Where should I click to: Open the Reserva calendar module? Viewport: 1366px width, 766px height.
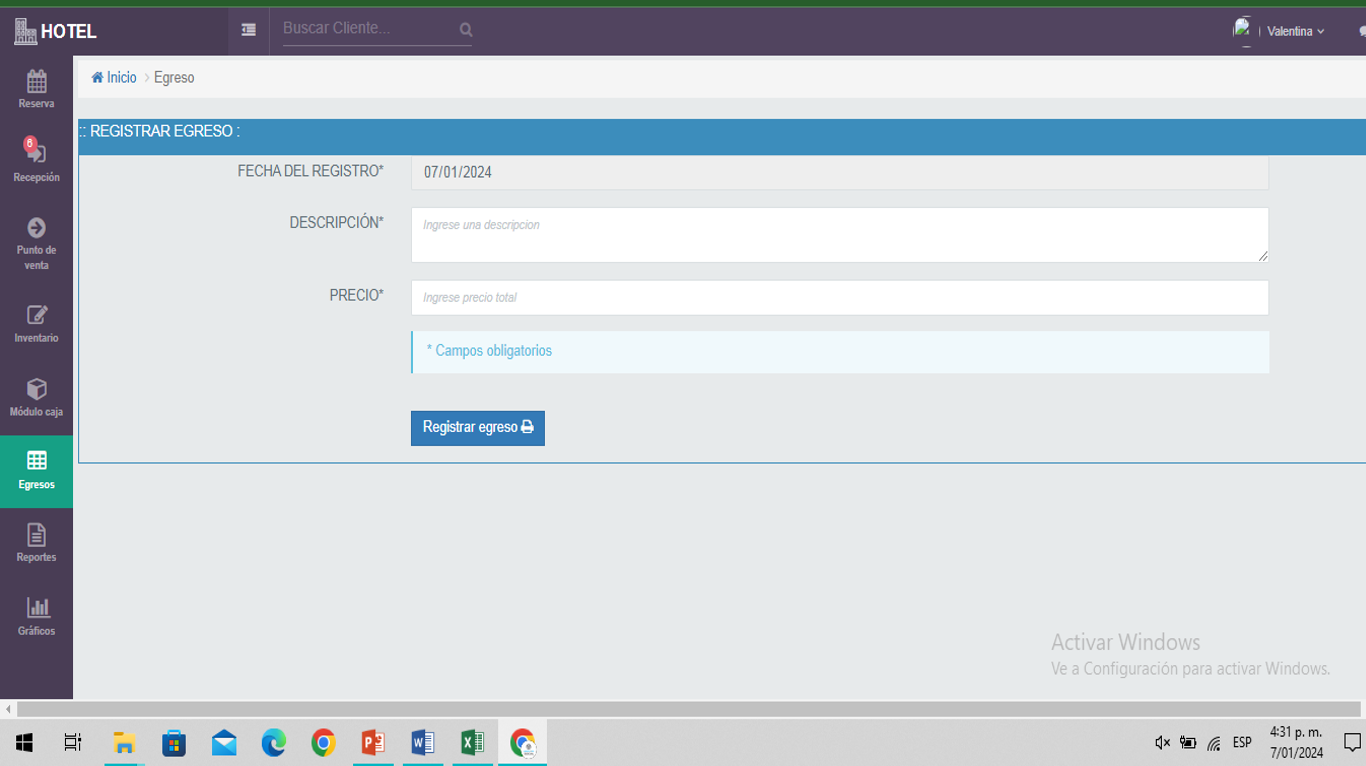pos(36,89)
